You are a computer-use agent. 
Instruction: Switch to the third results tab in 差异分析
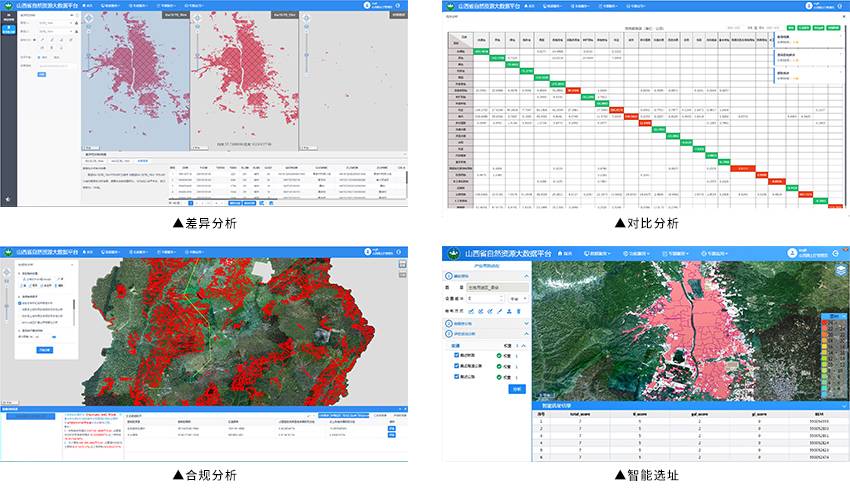(142, 160)
